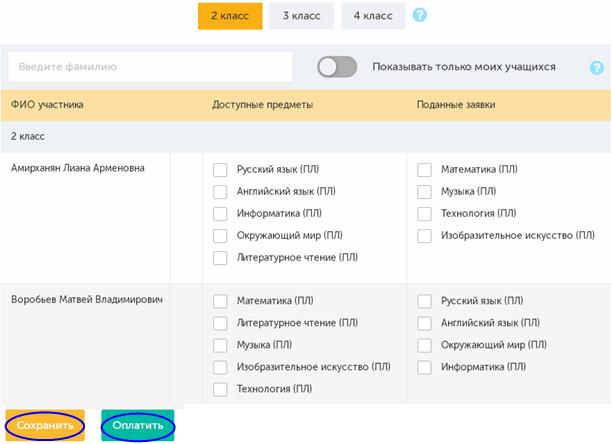Check Окружающий мир (ПЛ) for Амирханян

tap(220, 236)
